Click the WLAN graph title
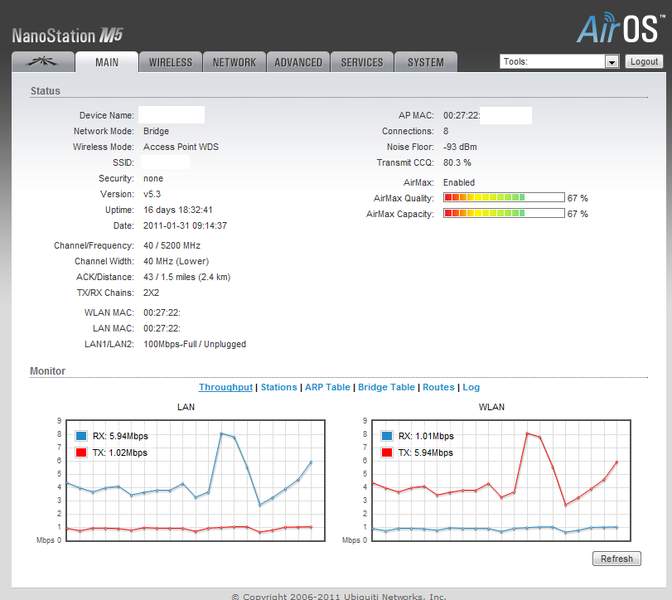This screenshot has height=600, width=672. [492, 407]
